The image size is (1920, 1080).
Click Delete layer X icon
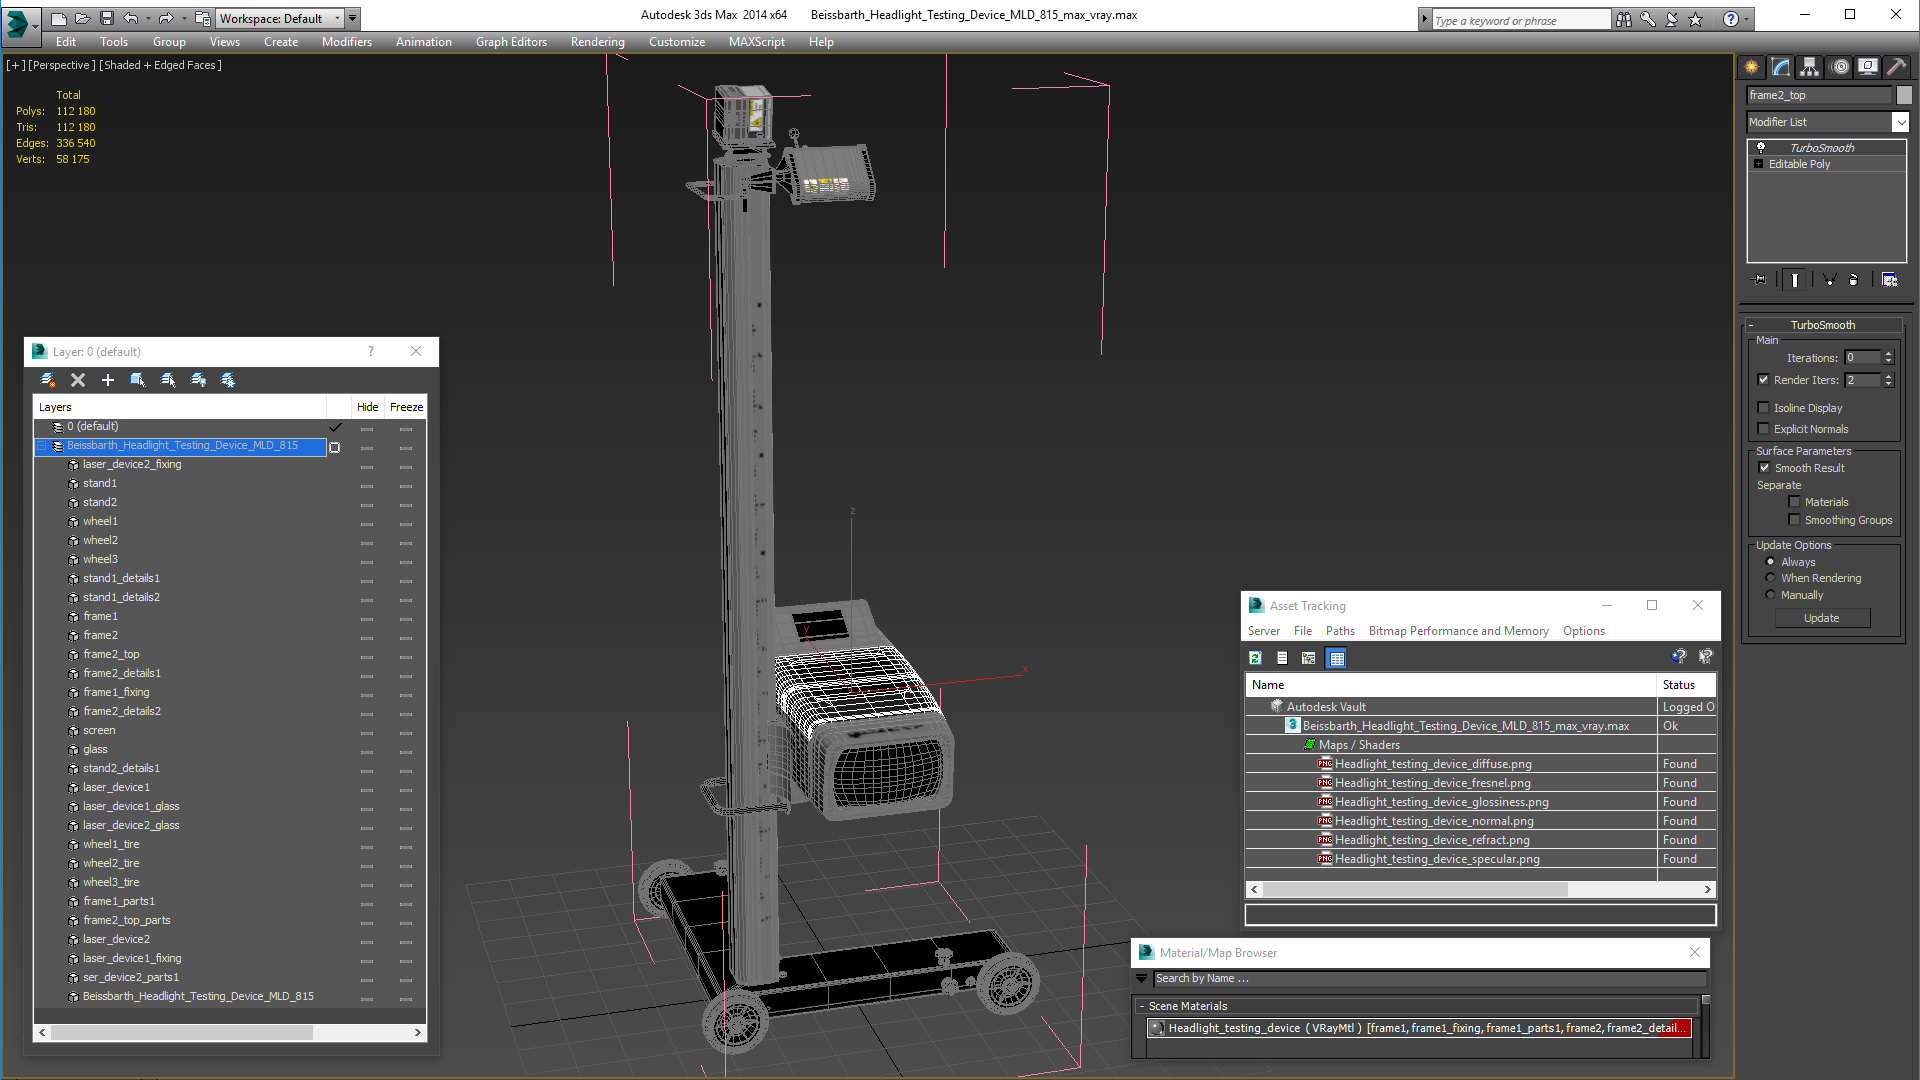pos(78,380)
